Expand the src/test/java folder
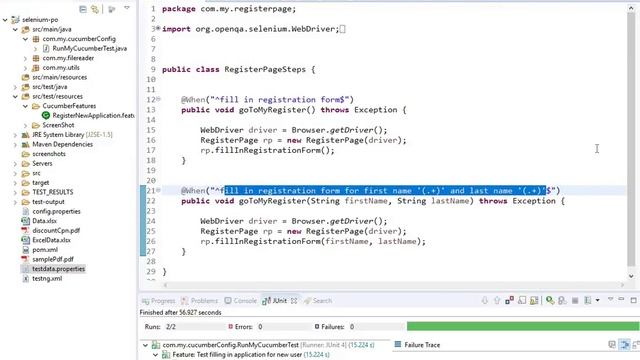 [15, 87]
